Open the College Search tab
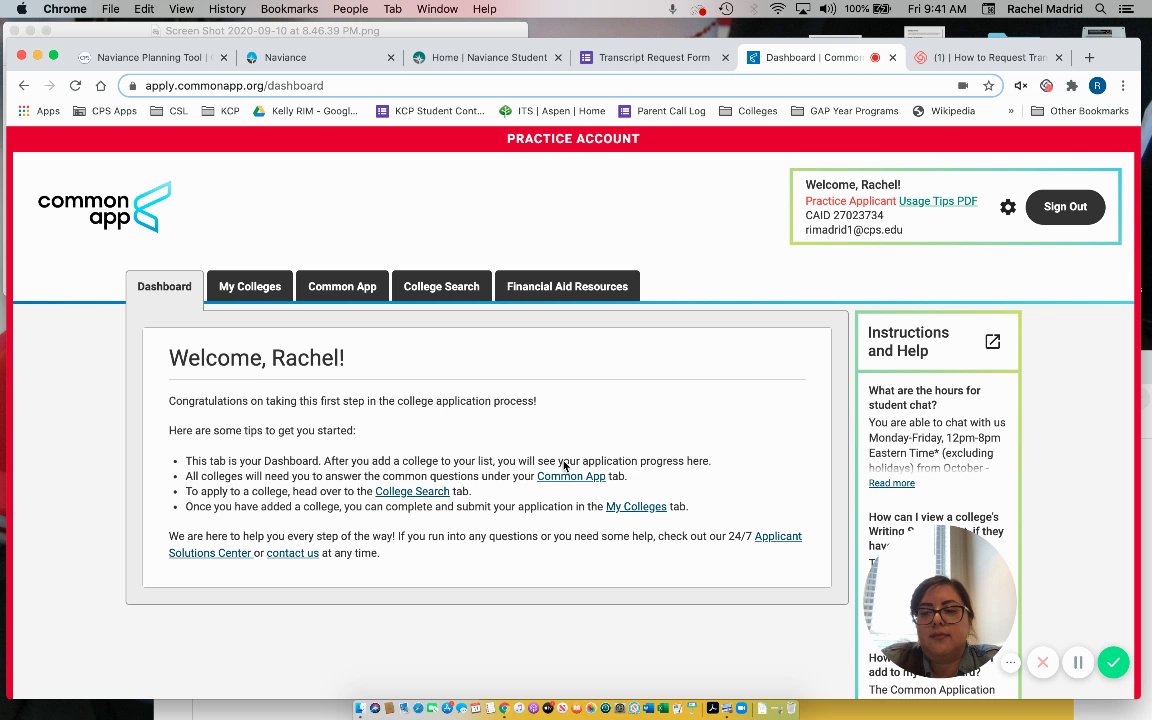 (x=442, y=287)
